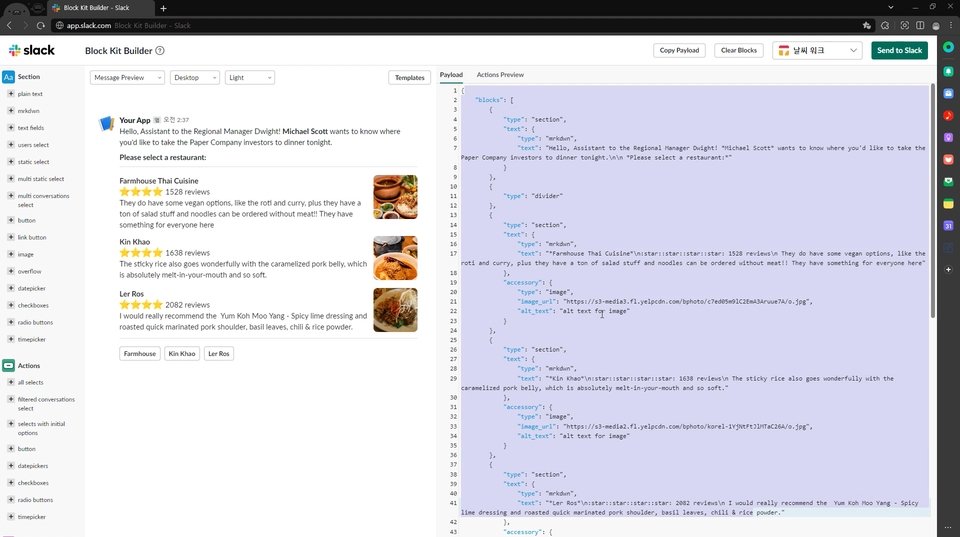Viewport: 960px width, 537px height.
Task: Switch to the Actions Preview tab
Action: click(x=500, y=75)
